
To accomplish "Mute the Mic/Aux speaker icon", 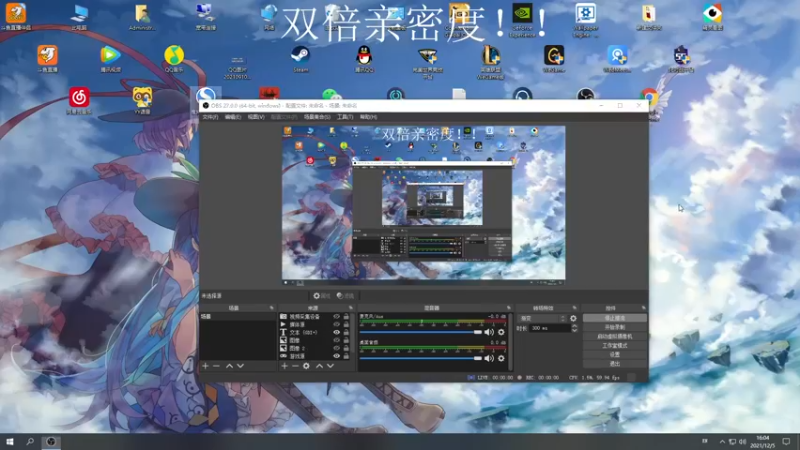I will click(489, 332).
